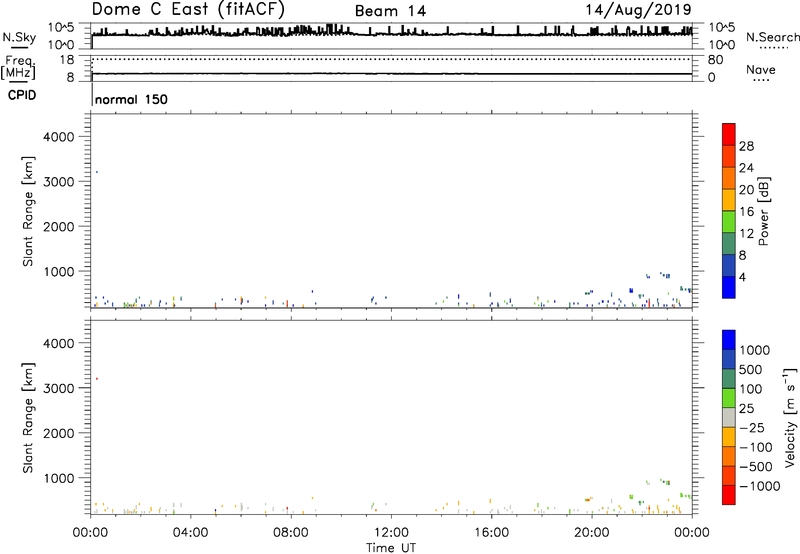Screen dimensions: 800x554
Task: Click the blue bottom segment of Power colorbar
Action: point(729,287)
